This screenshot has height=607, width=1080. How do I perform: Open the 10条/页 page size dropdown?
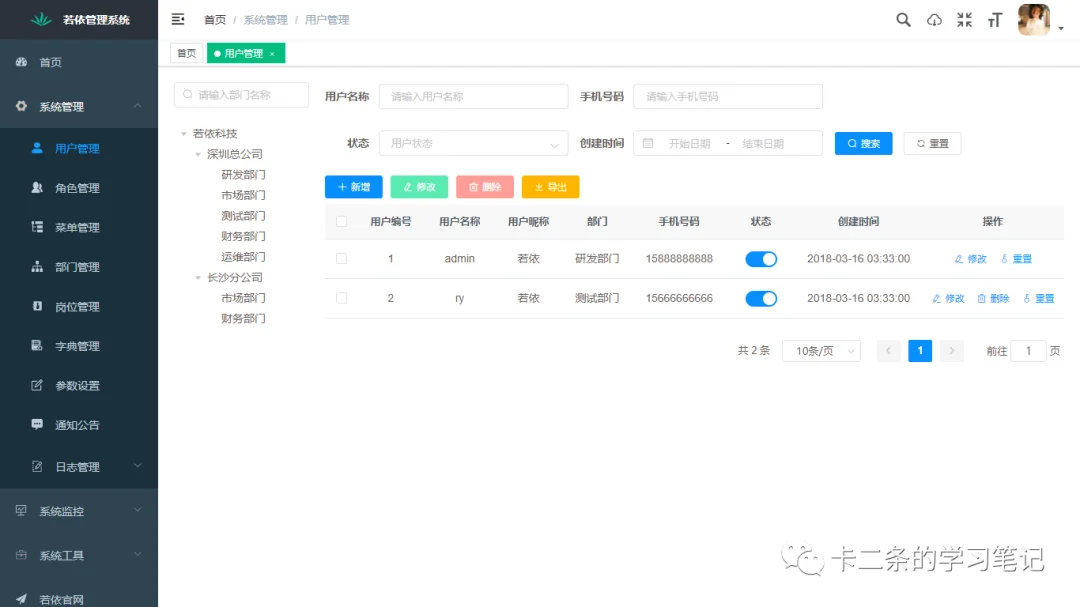pyautogui.click(x=821, y=351)
